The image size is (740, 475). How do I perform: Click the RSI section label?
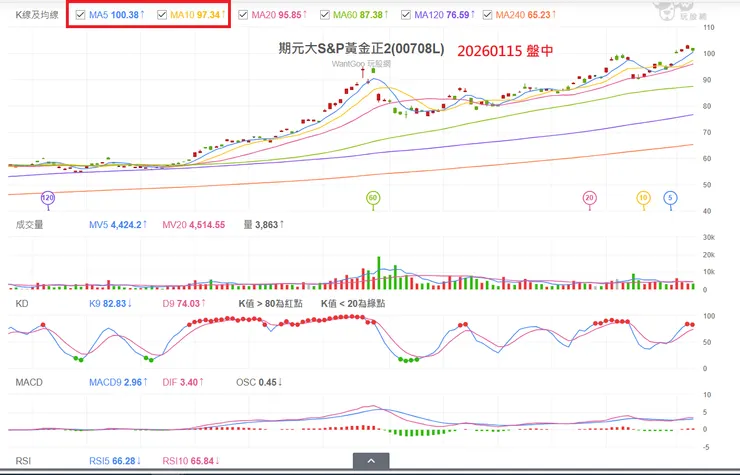(23, 461)
